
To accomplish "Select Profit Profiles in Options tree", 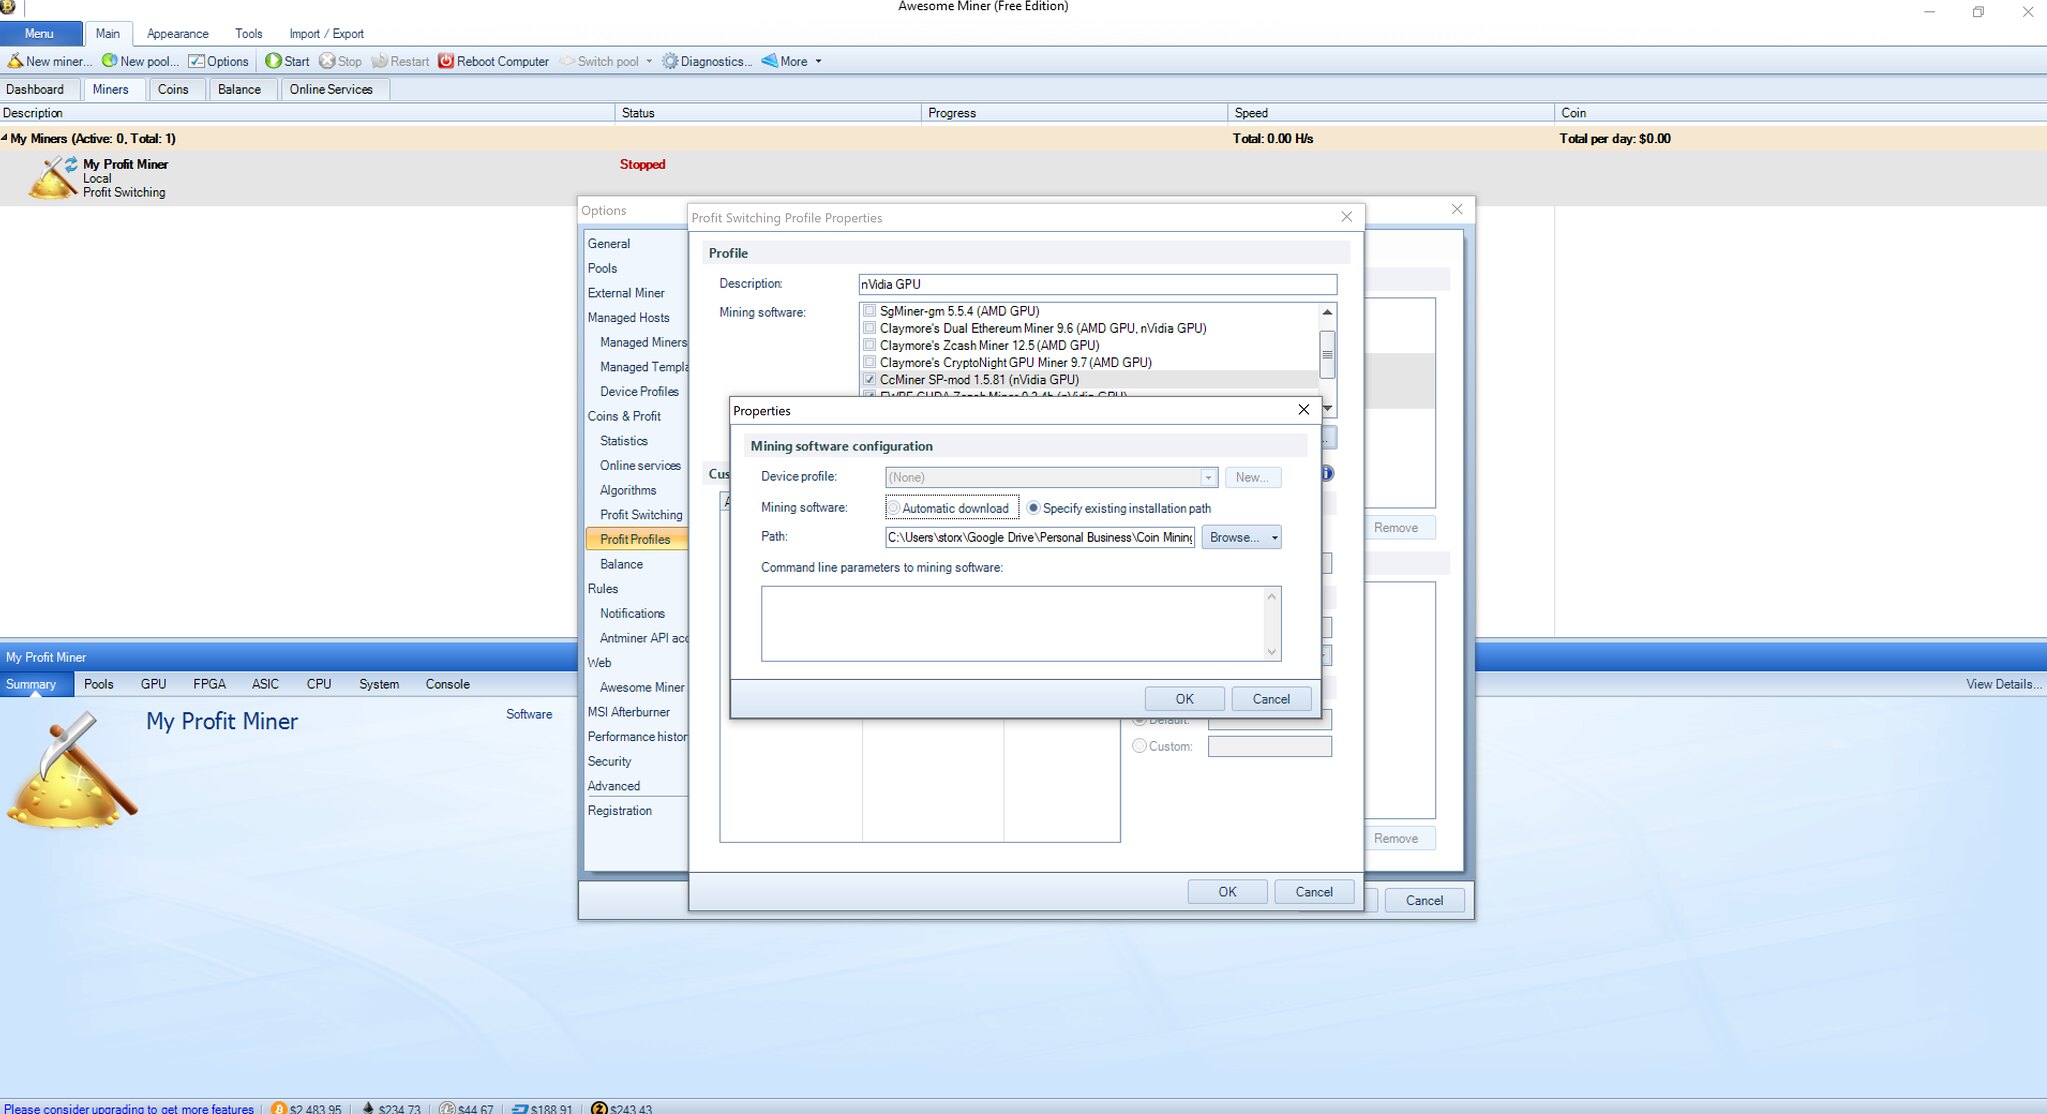I will click(636, 539).
